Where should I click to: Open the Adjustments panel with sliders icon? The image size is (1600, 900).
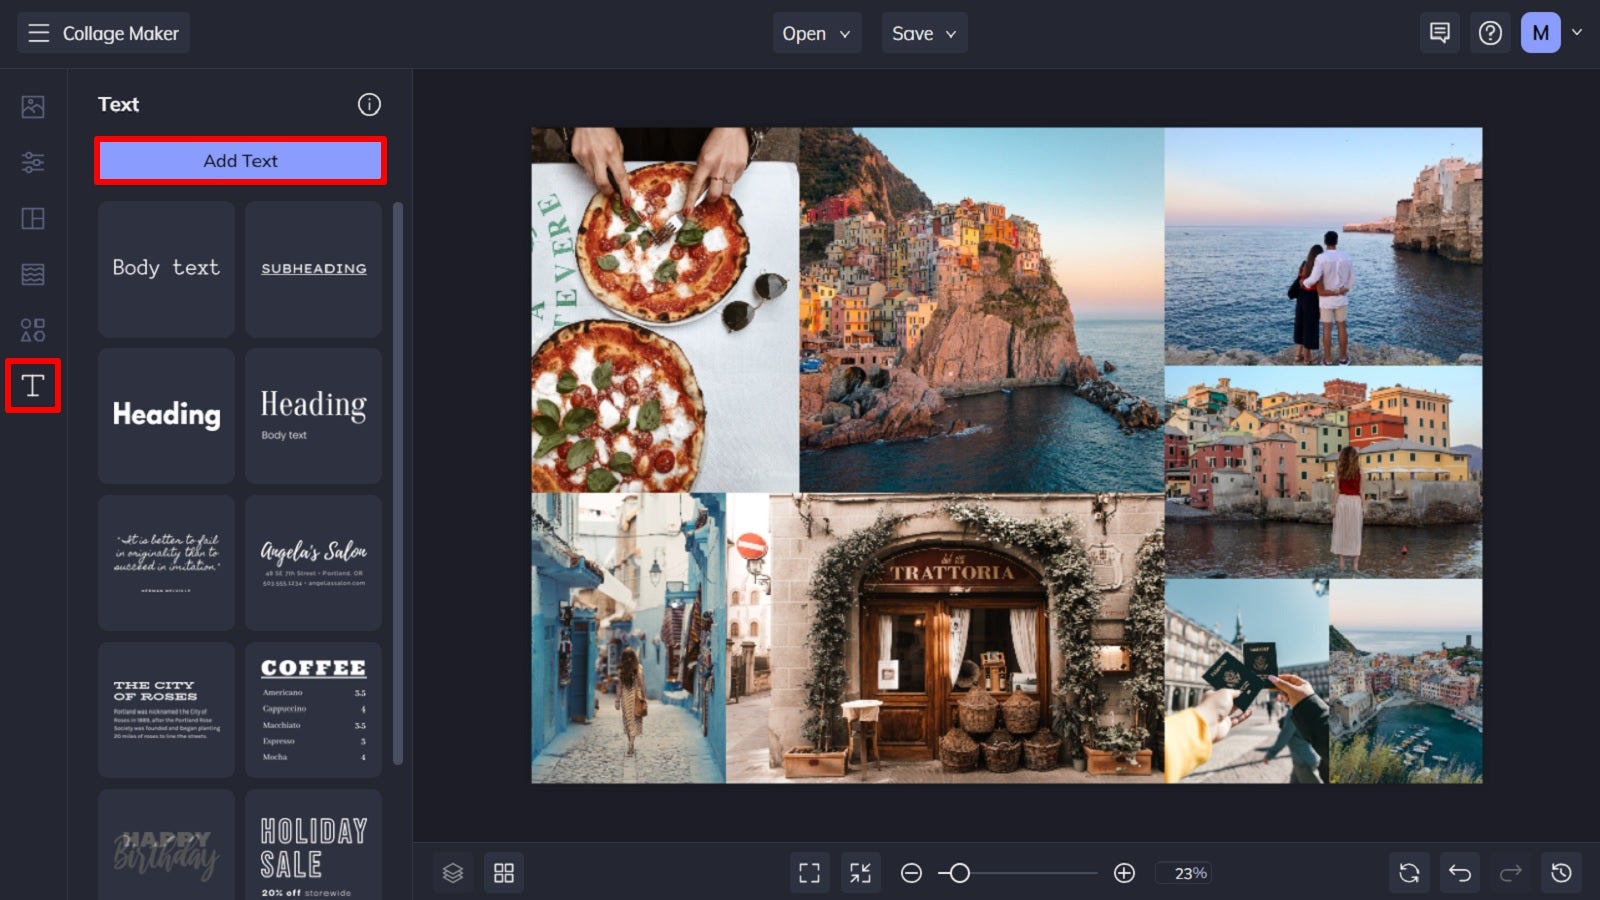tap(32, 162)
